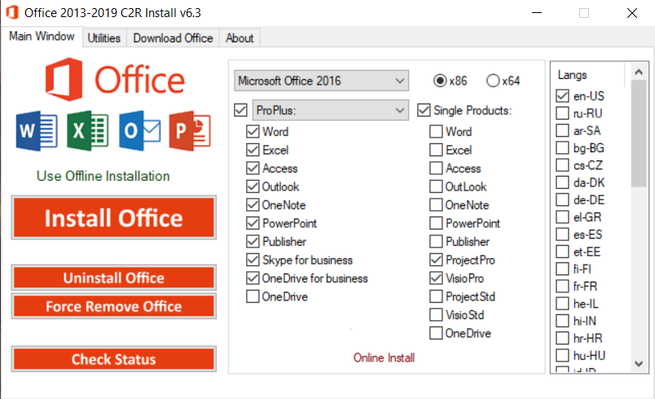Click the Excel application icon
Screen dimensions: 655x399
88,131
